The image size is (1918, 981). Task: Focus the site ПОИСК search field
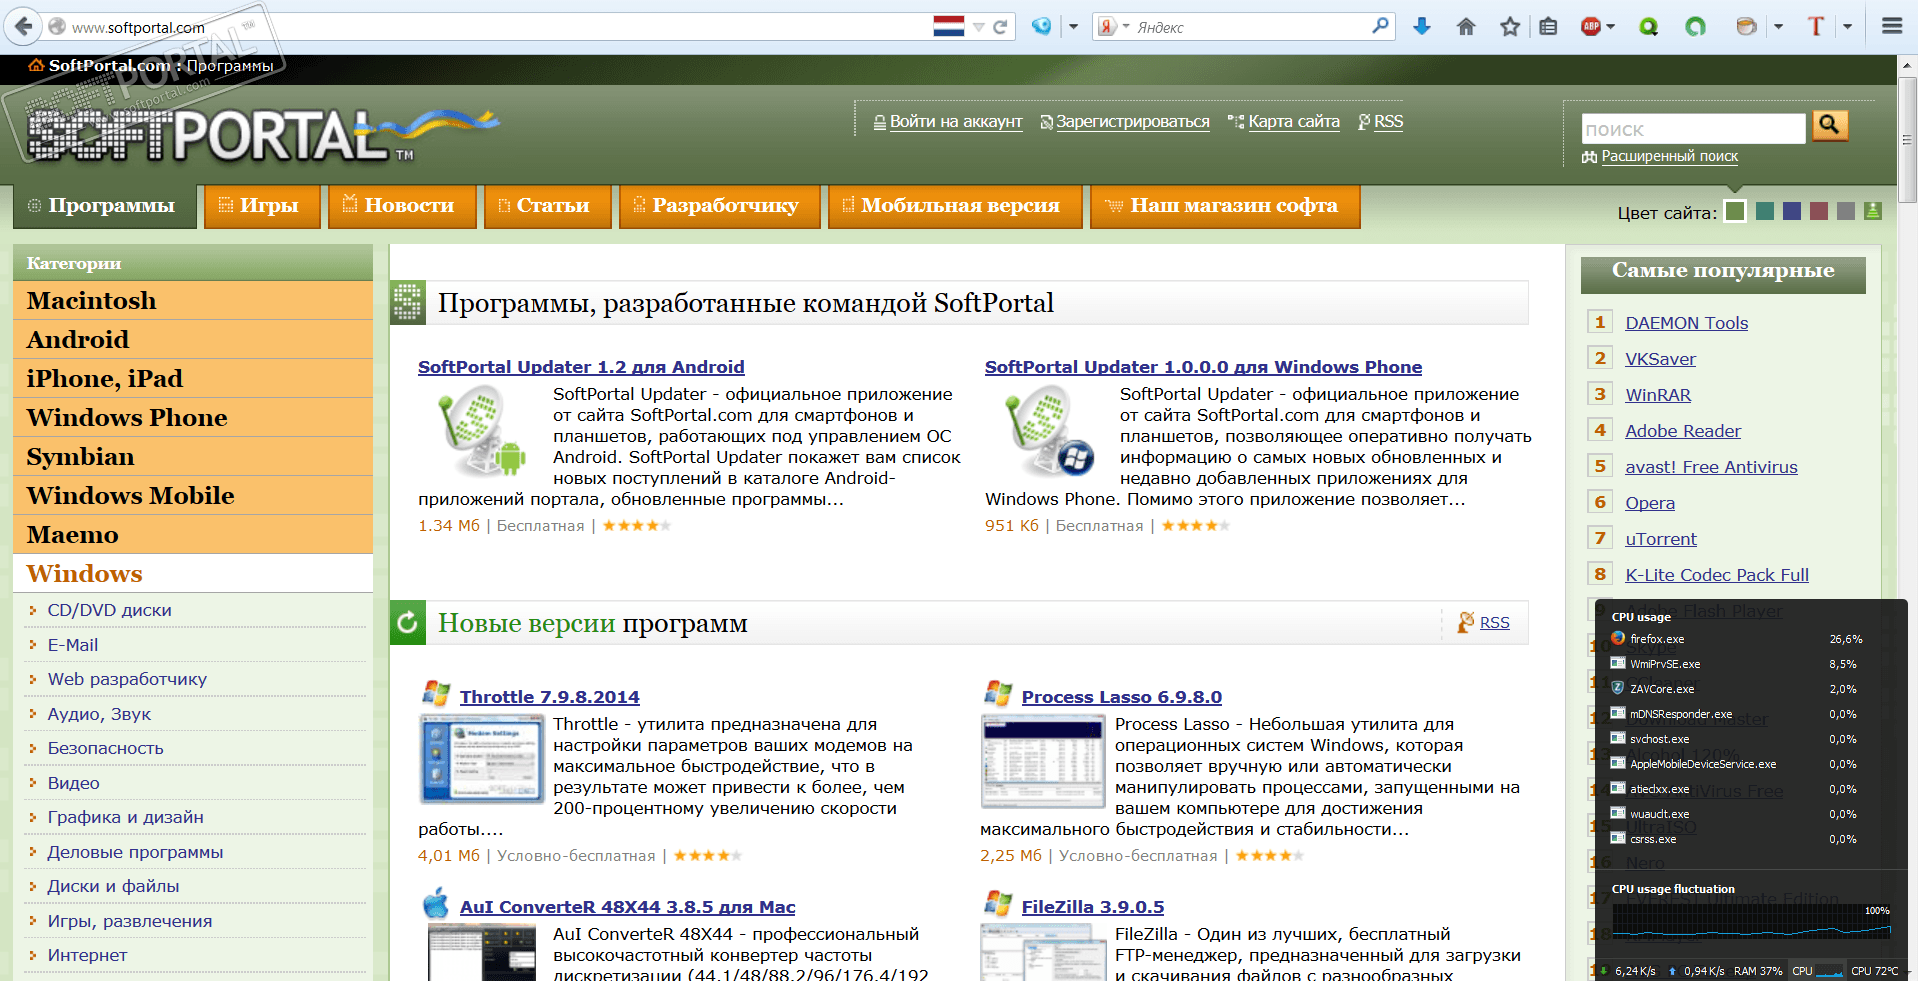pyautogui.click(x=1694, y=129)
